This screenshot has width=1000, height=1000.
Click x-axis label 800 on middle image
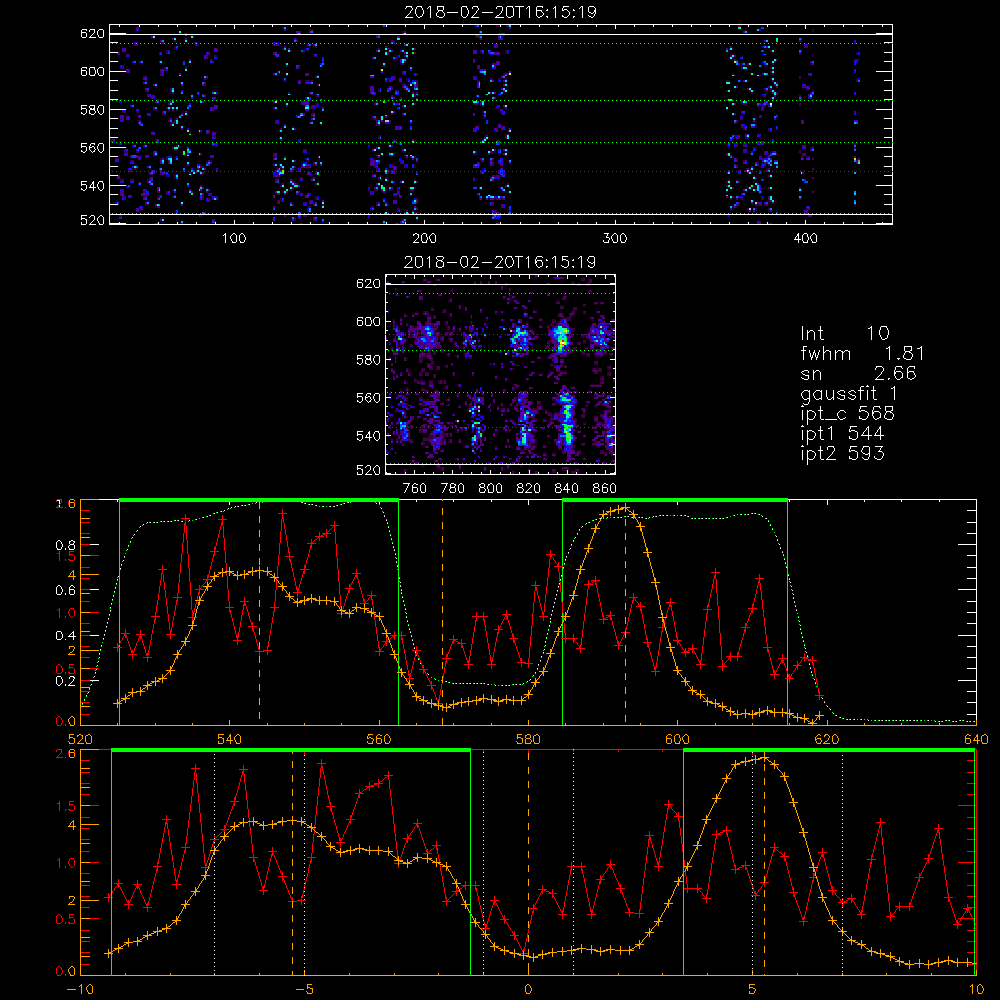(490, 489)
